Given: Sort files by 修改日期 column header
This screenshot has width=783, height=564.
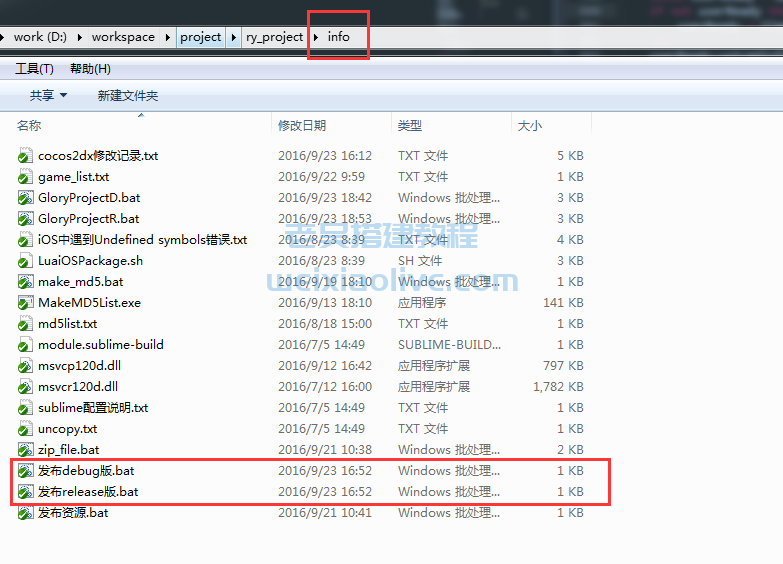Looking at the screenshot, I should click(x=302, y=126).
